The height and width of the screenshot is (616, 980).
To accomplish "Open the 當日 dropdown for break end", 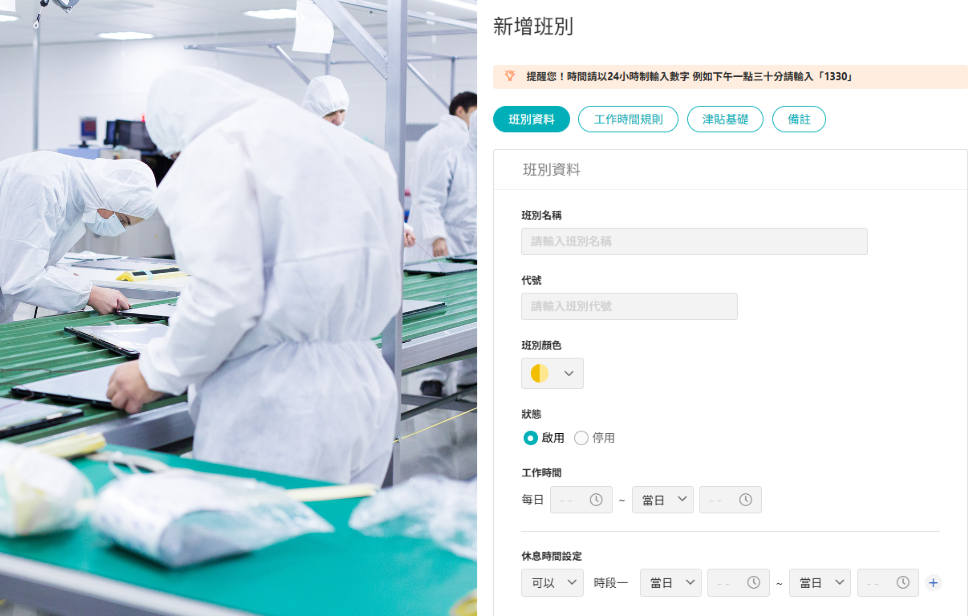I will coord(820,582).
